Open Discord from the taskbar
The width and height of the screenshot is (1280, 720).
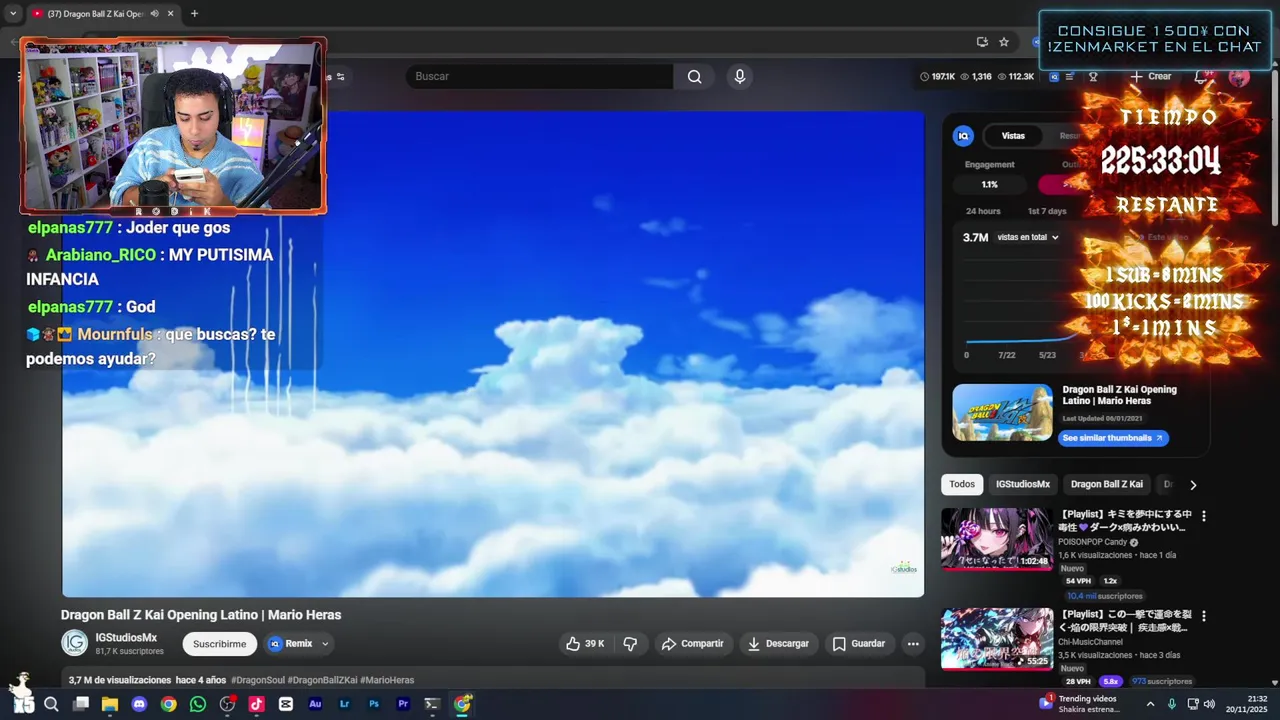coord(139,704)
